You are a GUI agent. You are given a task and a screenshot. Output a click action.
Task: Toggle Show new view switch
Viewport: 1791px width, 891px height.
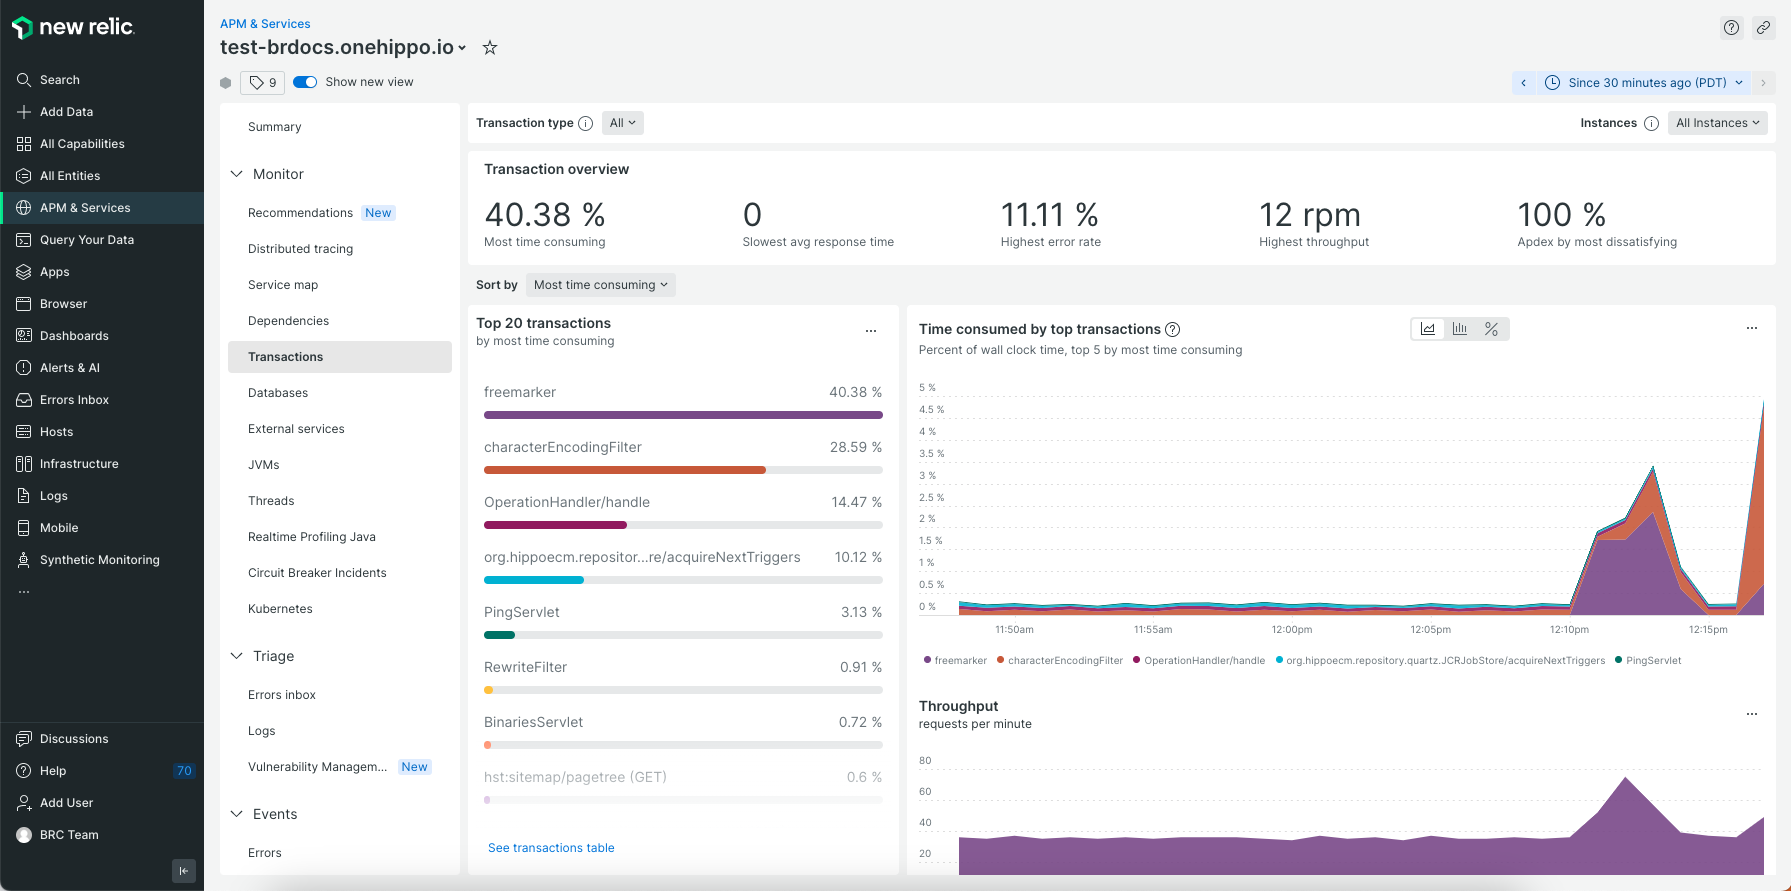coord(305,82)
